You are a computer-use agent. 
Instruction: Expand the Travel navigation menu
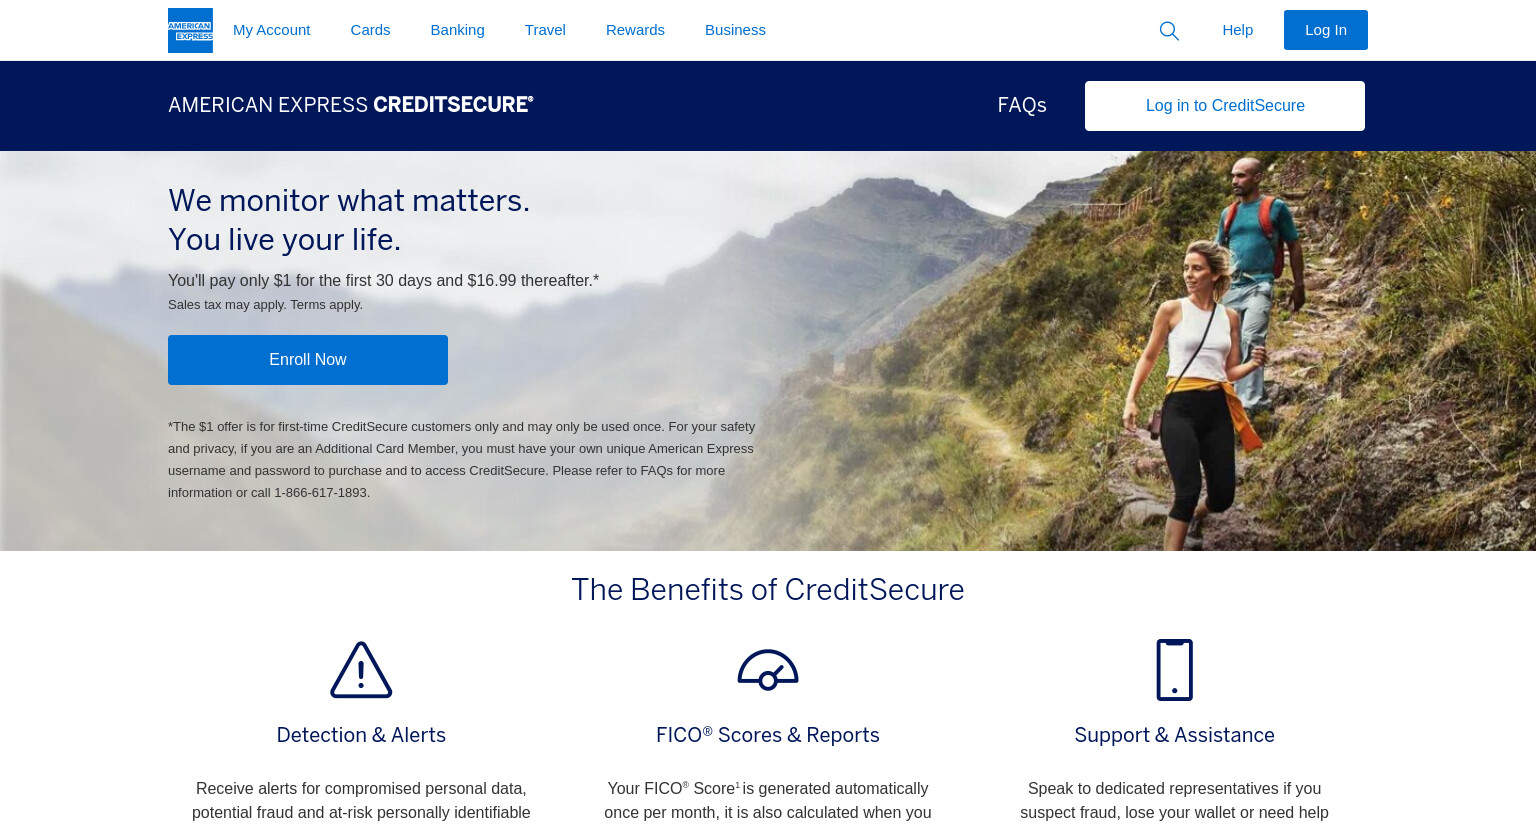click(545, 30)
